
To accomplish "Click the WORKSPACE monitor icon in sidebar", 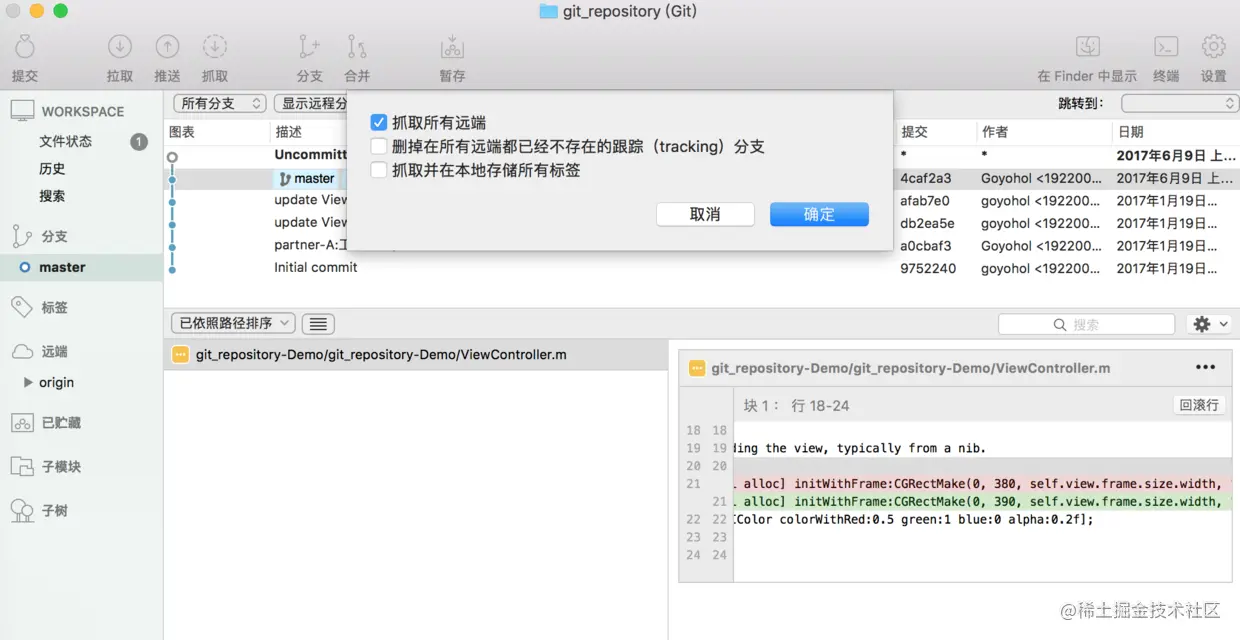I will [22, 111].
